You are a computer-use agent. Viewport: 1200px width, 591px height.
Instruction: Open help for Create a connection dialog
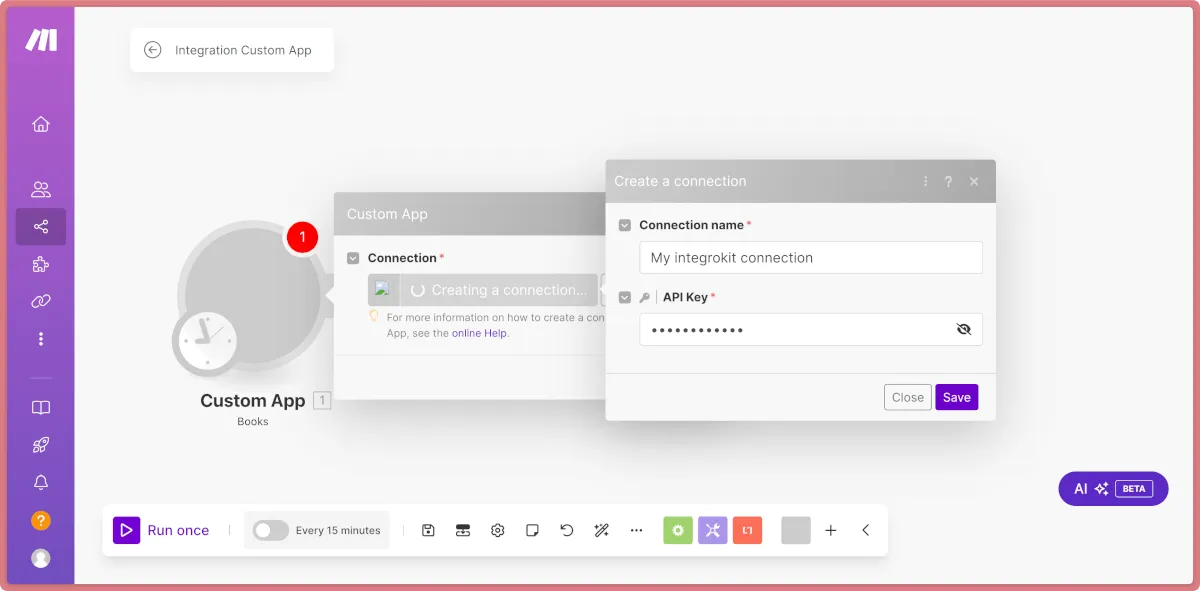click(949, 181)
